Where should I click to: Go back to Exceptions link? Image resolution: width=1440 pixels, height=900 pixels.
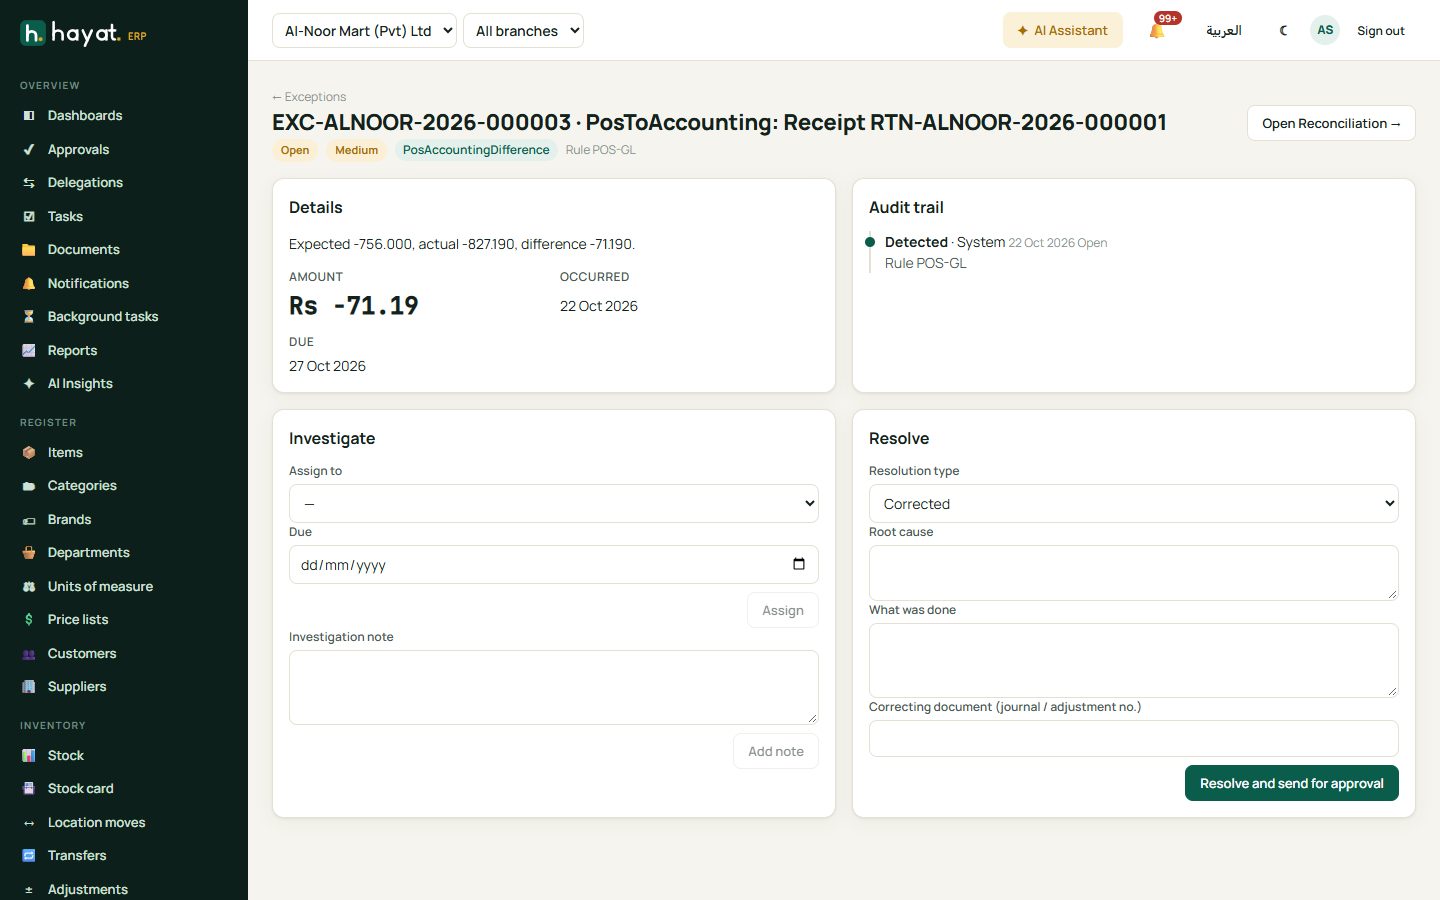[x=309, y=97]
